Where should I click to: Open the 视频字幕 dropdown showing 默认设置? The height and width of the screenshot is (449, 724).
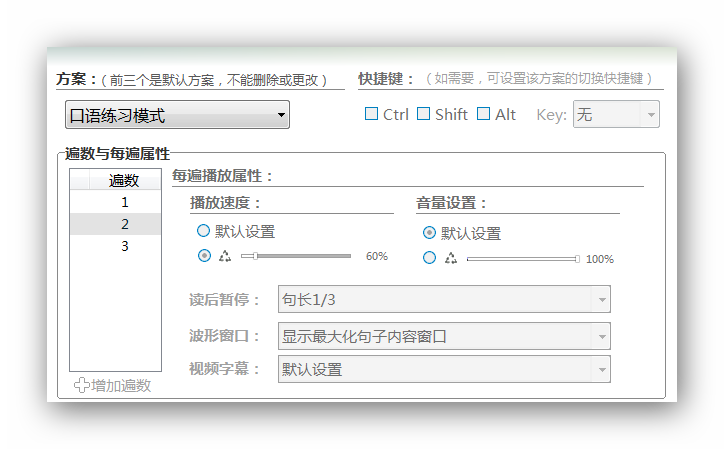pos(444,369)
